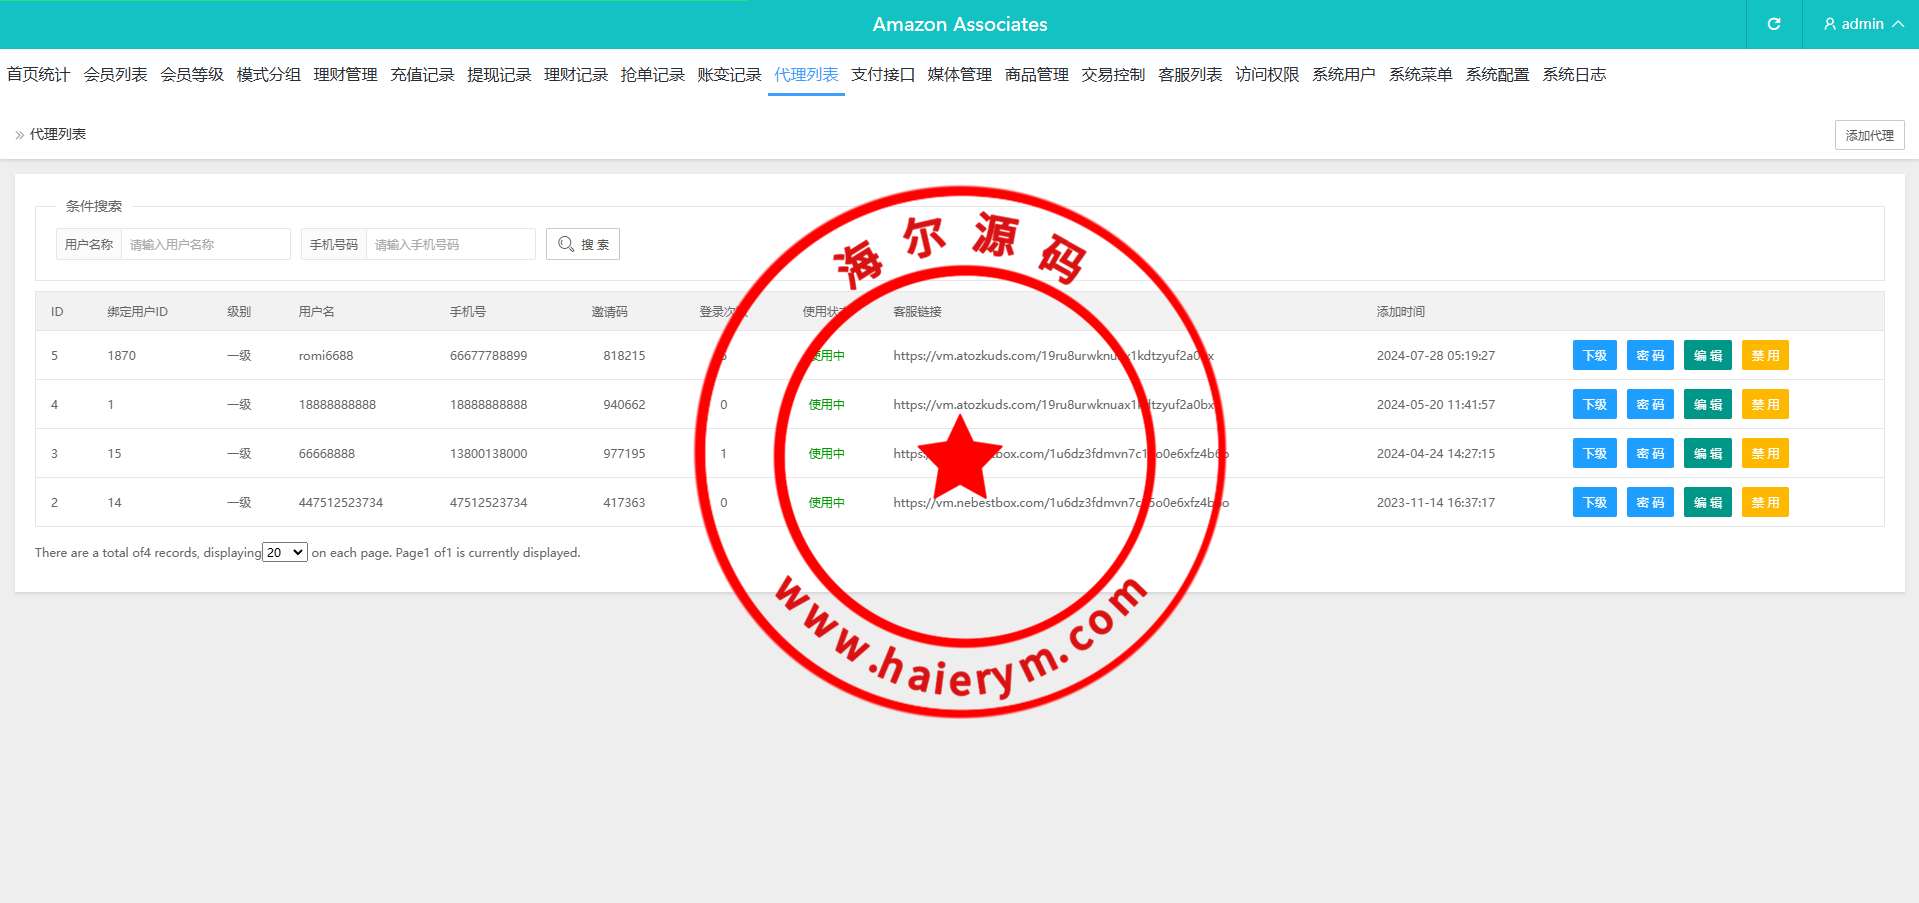Screen dimensions: 1919x903
Task: Click 密码 button for user 18888888888
Action: [x=1649, y=405]
